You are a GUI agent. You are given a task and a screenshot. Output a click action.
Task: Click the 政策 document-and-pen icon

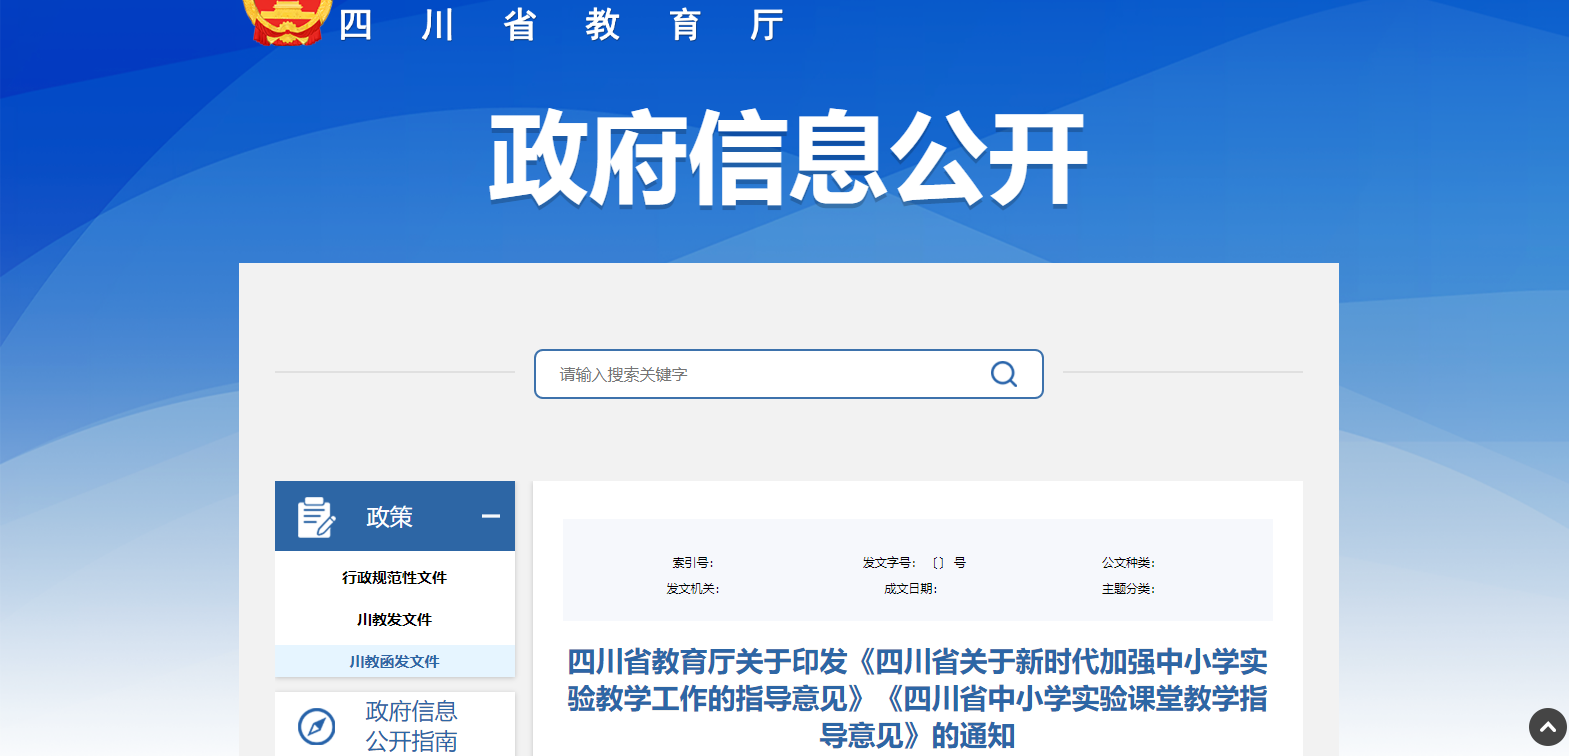pyautogui.click(x=316, y=517)
